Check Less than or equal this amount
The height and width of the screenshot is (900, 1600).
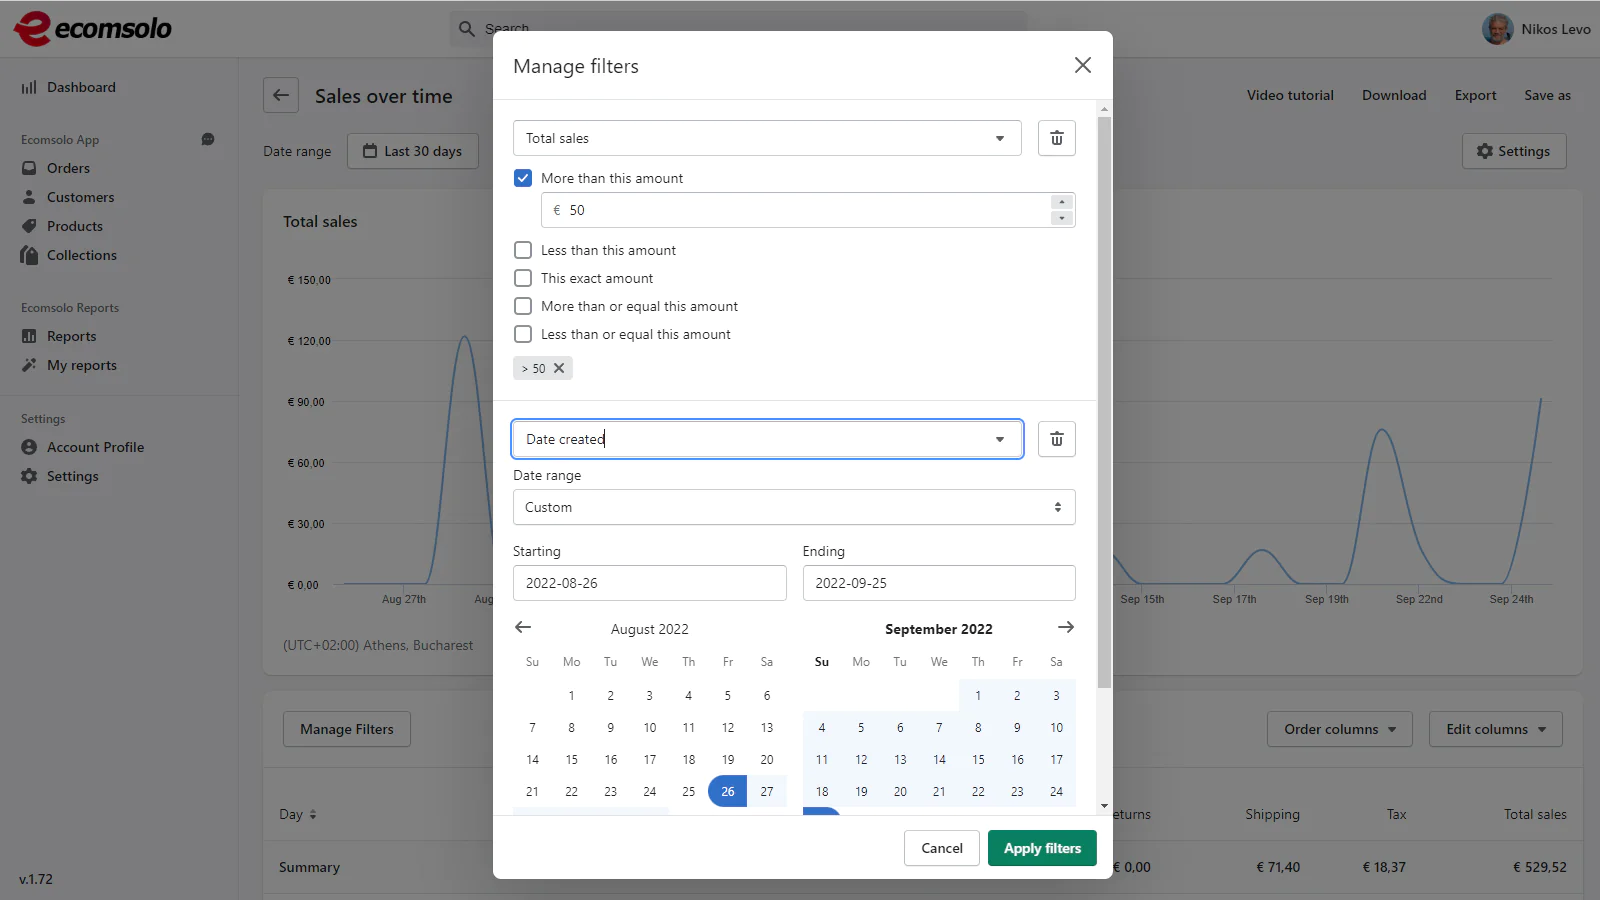click(523, 334)
